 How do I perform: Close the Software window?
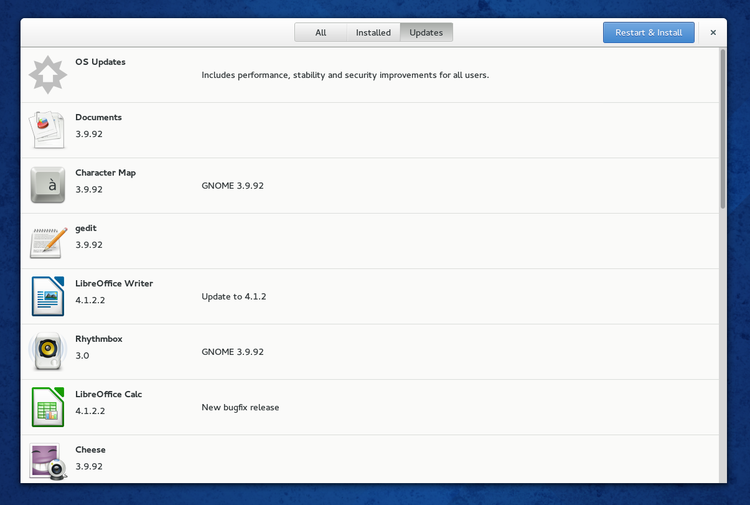713,33
